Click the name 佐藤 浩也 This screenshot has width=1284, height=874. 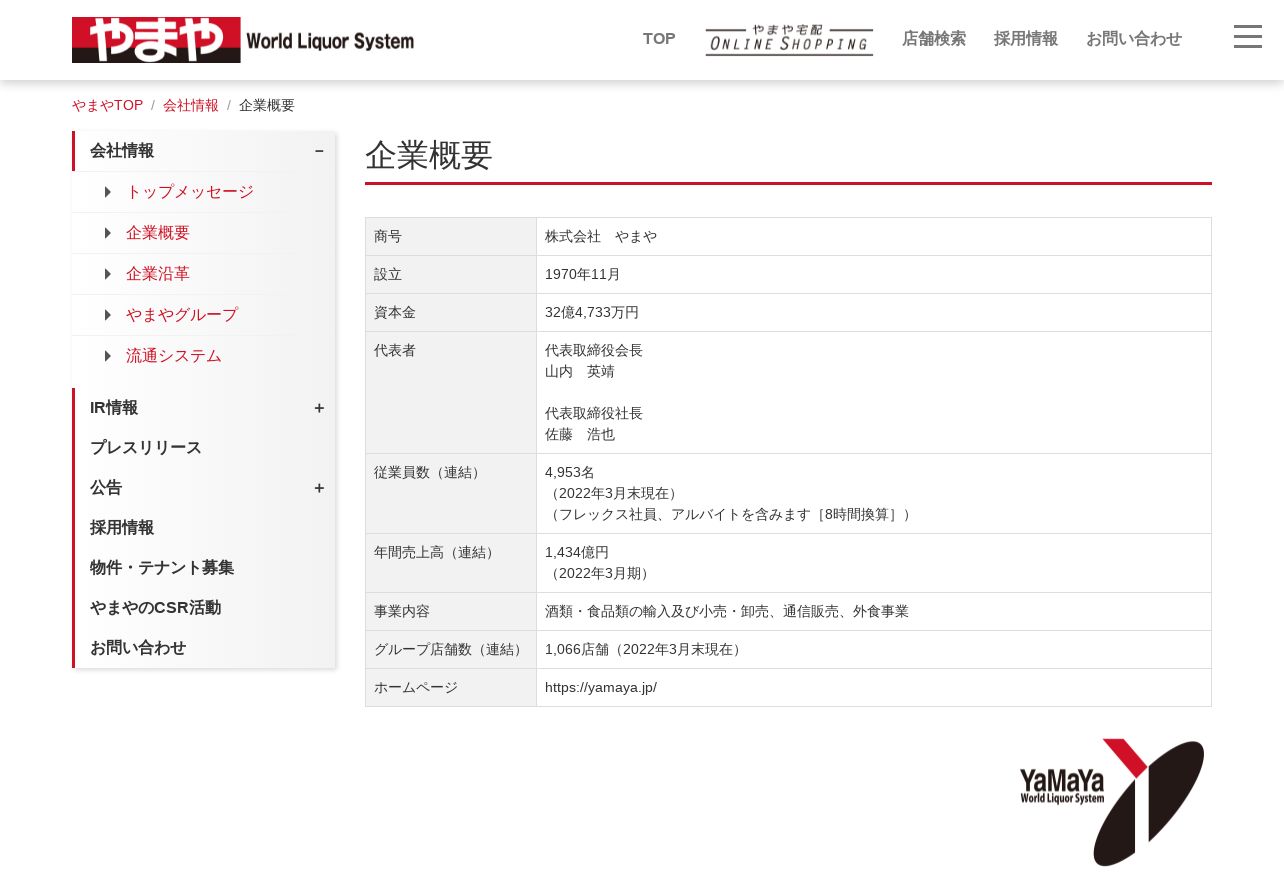click(580, 435)
